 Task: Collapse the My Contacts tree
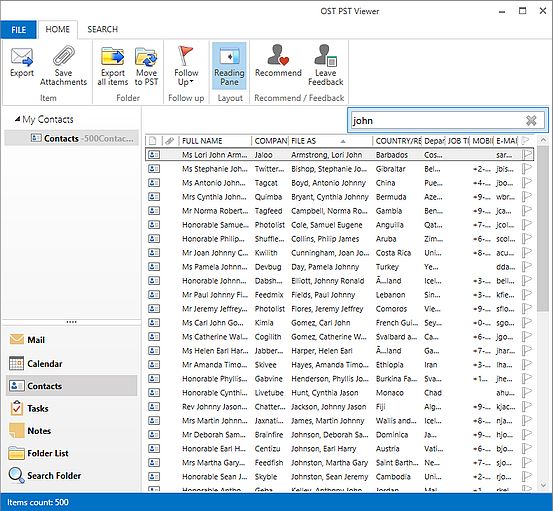[17, 119]
